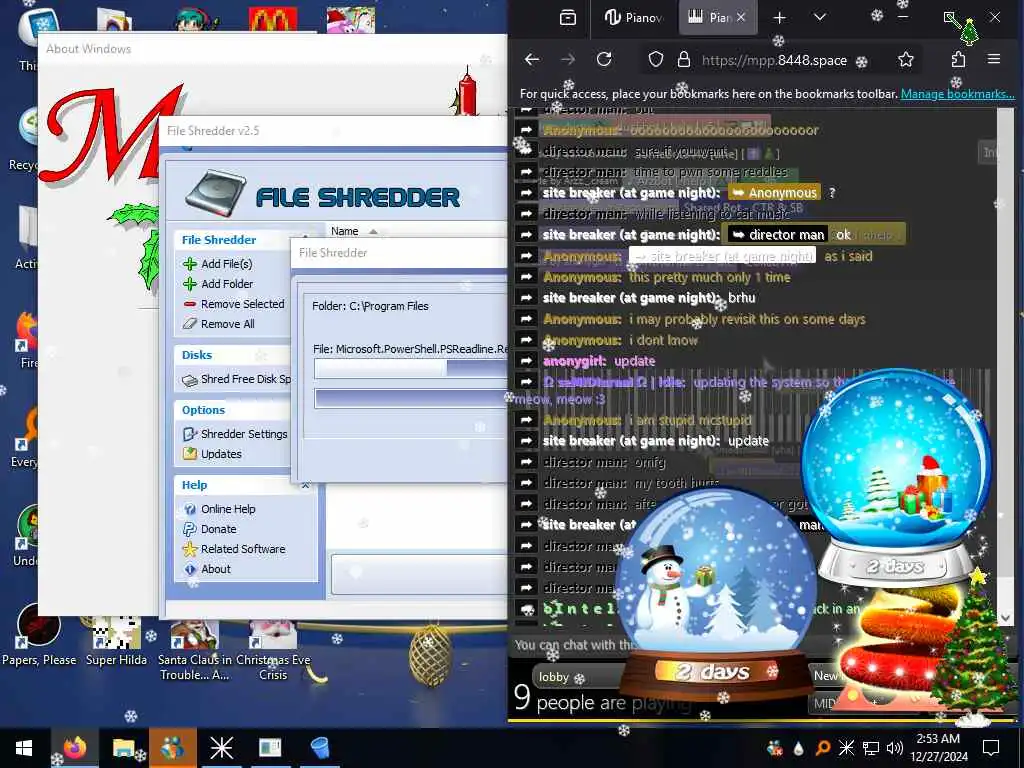Open the Firefox extensions menu
This screenshot has height=768, width=1024.
958,60
